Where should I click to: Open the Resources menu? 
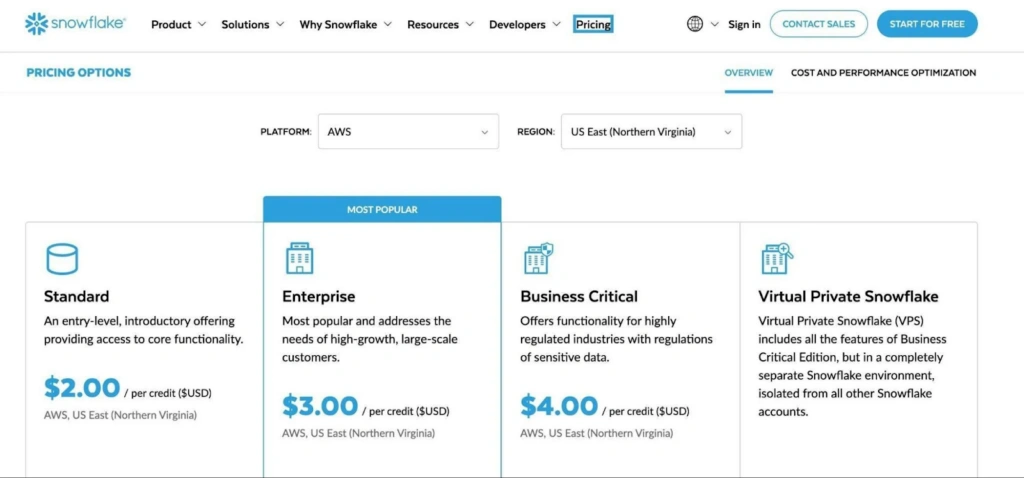[x=440, y=24]
